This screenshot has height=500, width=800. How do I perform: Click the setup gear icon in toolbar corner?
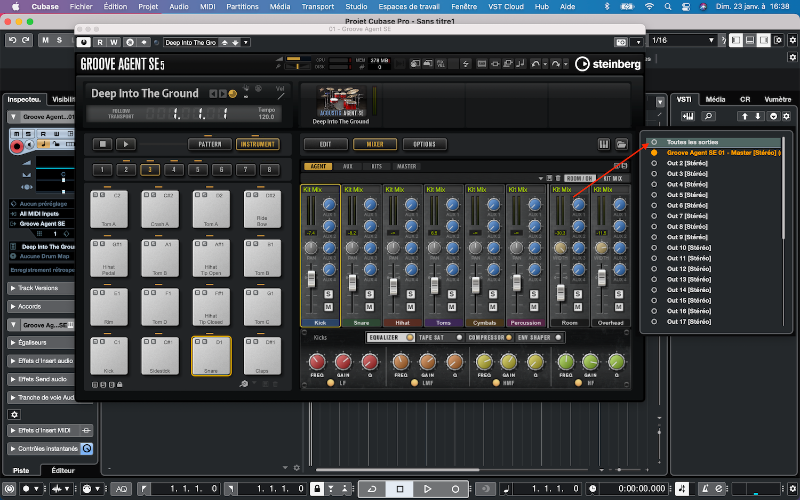(792, 40)
